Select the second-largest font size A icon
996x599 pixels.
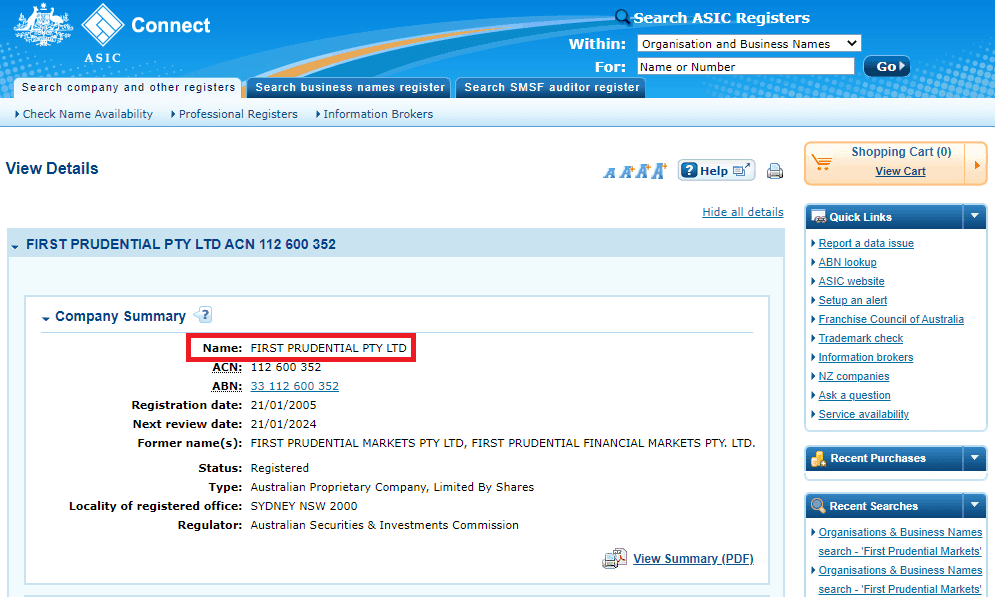[x=643, y=171]
